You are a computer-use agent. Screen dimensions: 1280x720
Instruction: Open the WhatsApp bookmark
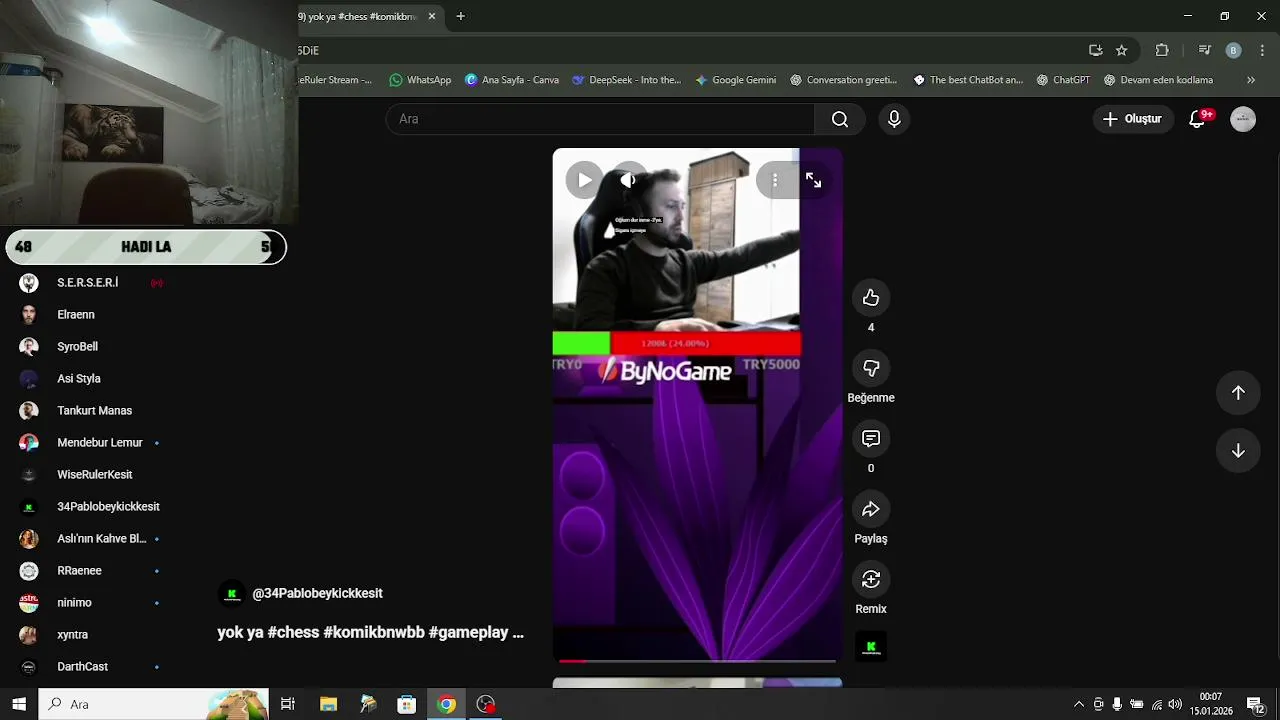[x=420, y=80]
